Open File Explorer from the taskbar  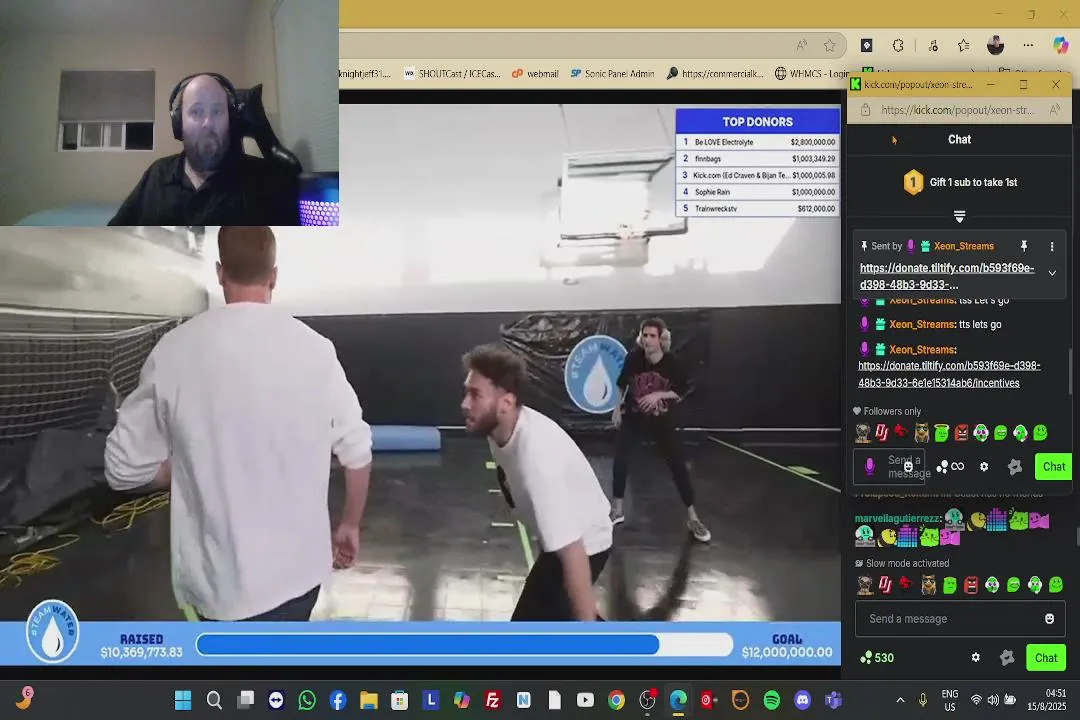tap(368, 701)
